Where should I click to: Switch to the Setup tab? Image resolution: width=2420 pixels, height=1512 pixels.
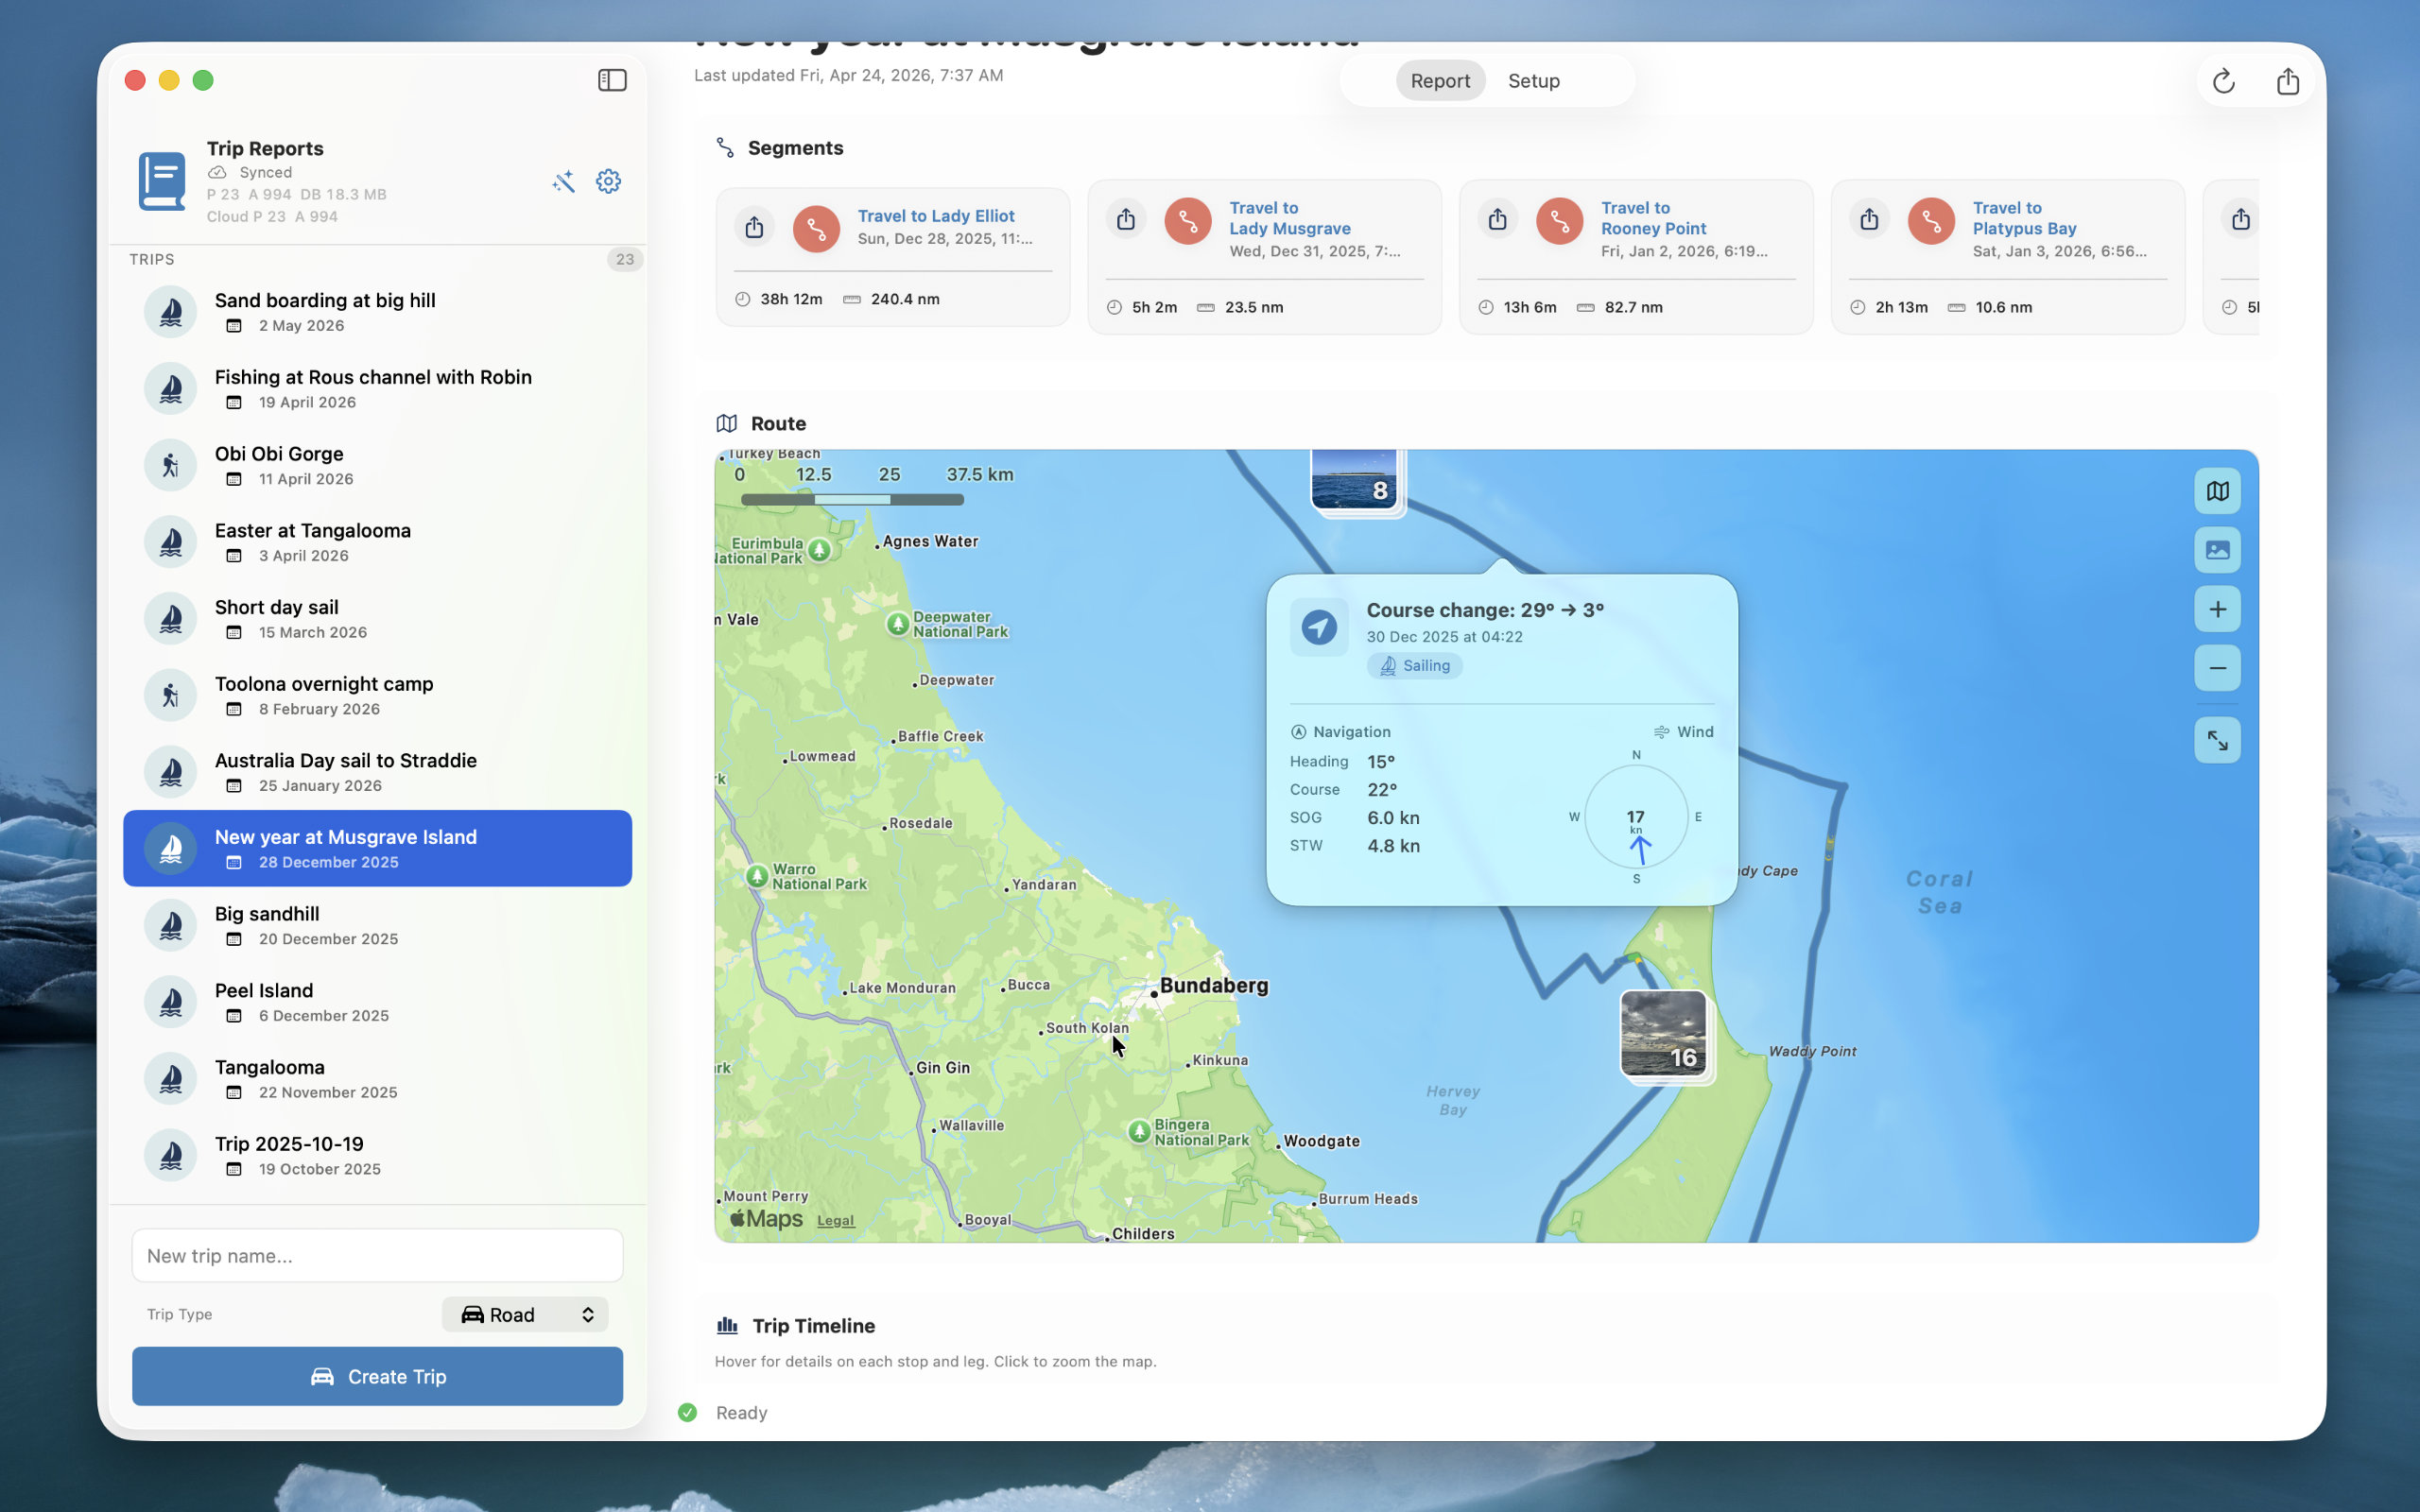pyautogui.click(x=1533, y=81)
